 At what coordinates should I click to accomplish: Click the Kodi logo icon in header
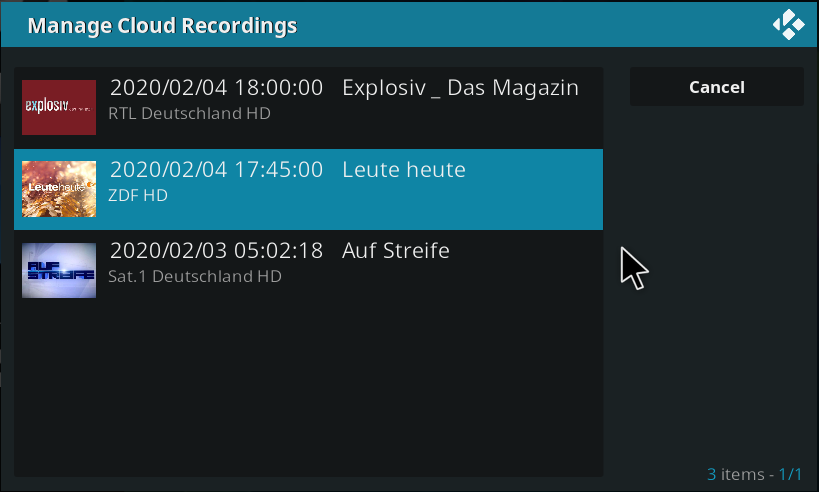(x=788, y=24)
